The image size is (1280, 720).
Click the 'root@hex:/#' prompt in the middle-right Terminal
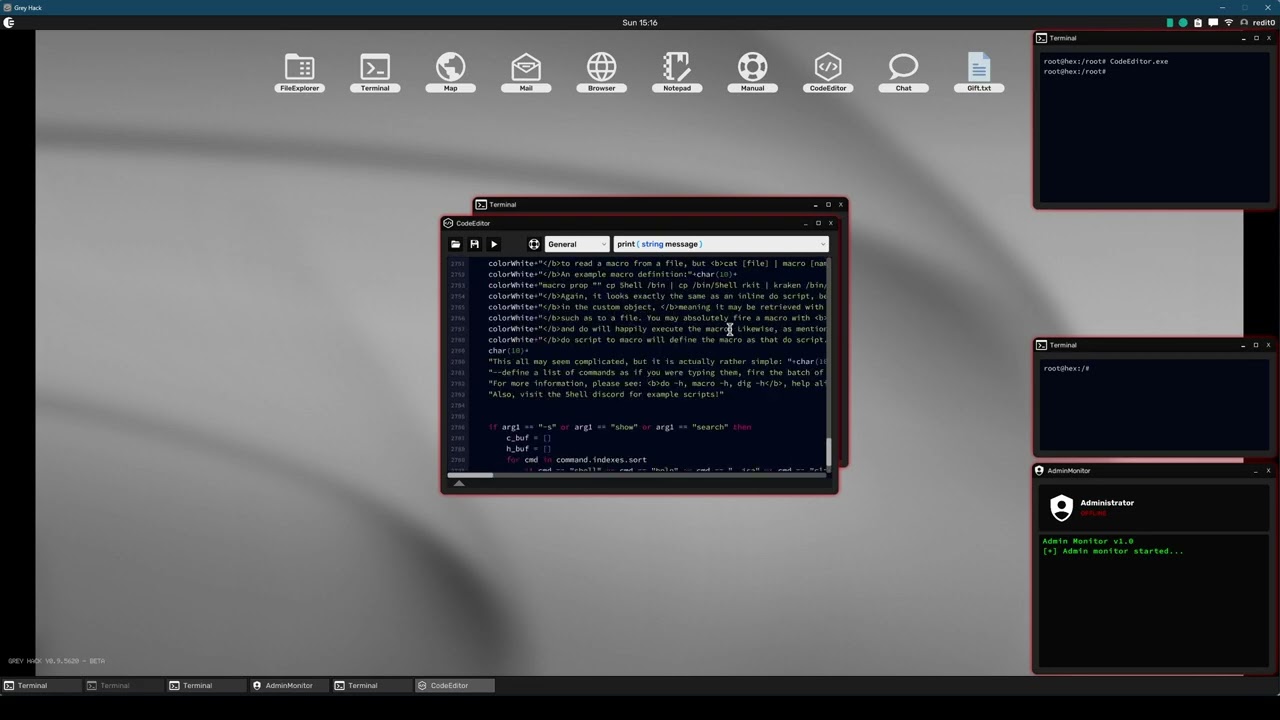pos(1066,368)
